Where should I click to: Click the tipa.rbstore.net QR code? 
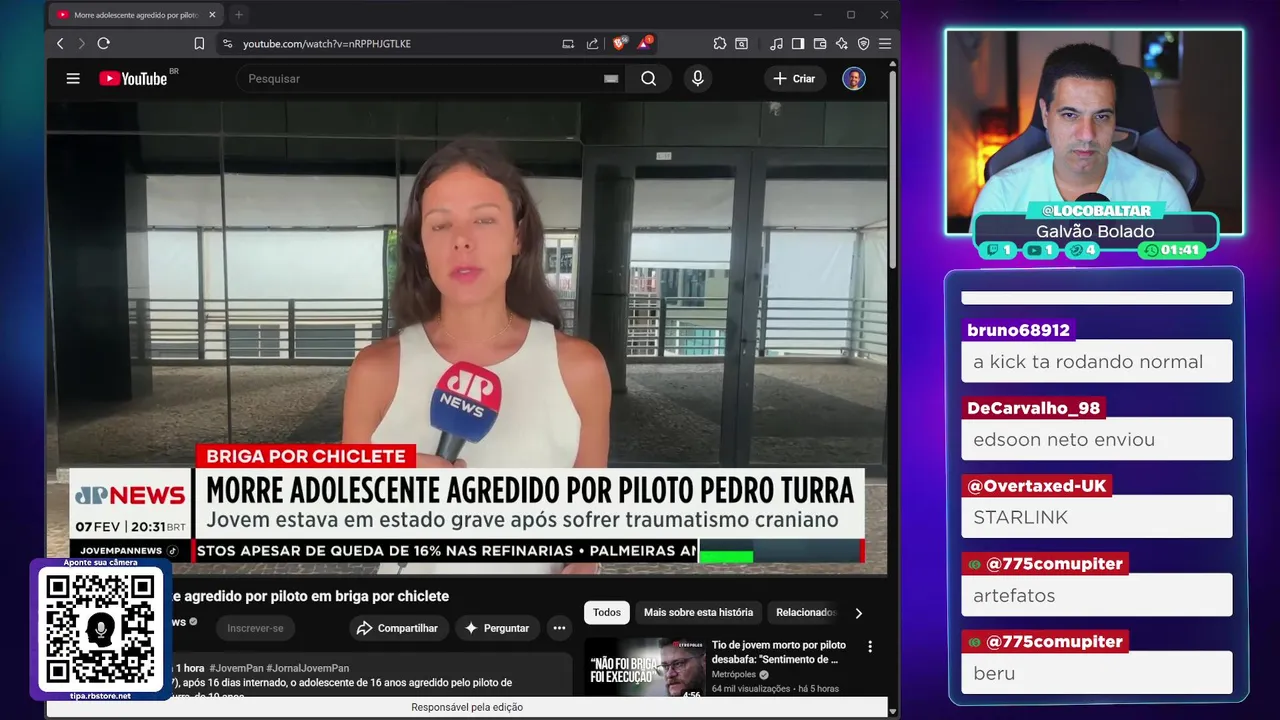point(100,630)
